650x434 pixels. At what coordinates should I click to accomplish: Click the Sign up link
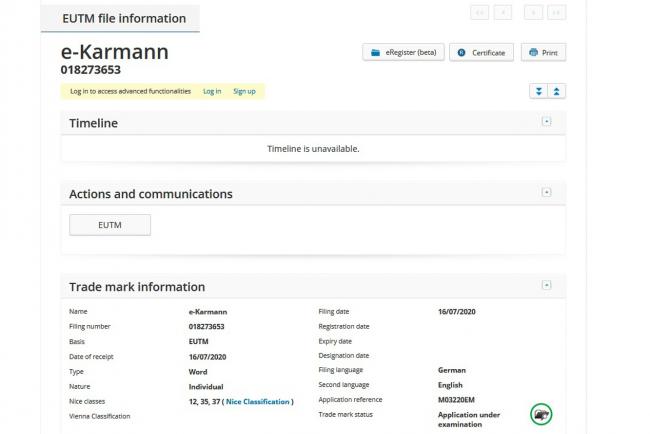point(244,91)
